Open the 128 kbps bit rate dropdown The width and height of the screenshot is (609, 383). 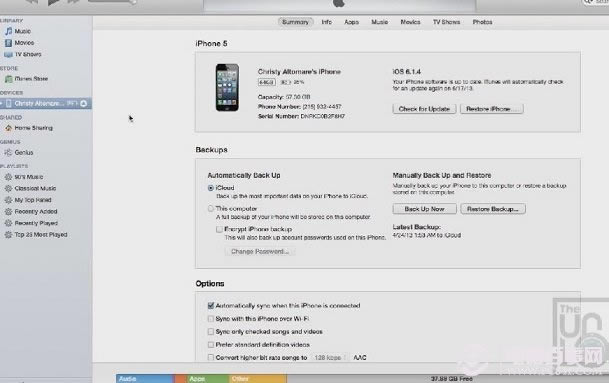pyautogui.click(x=330, y=358)
